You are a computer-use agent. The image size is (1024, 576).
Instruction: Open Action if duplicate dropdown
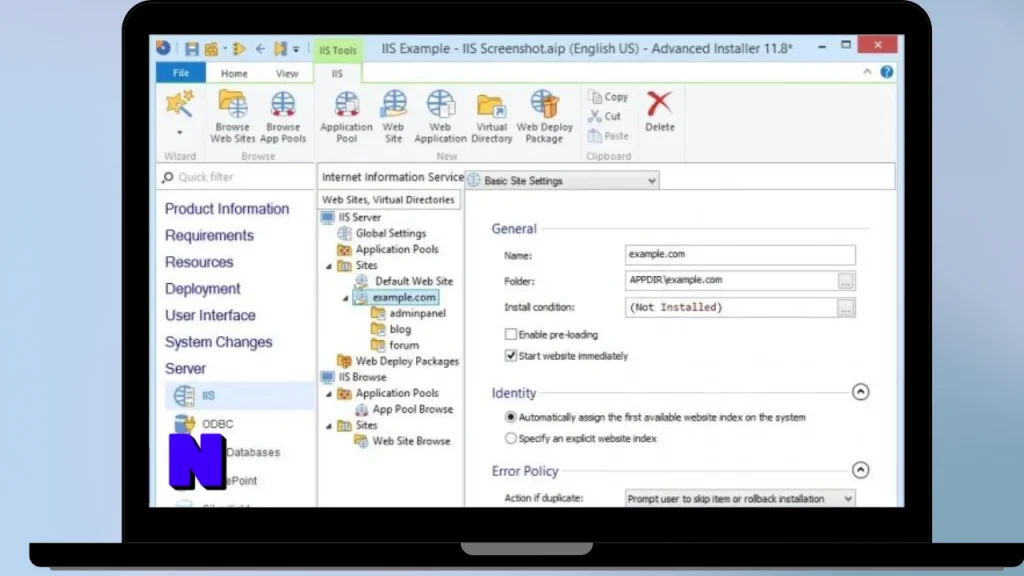tap(739, 499)
